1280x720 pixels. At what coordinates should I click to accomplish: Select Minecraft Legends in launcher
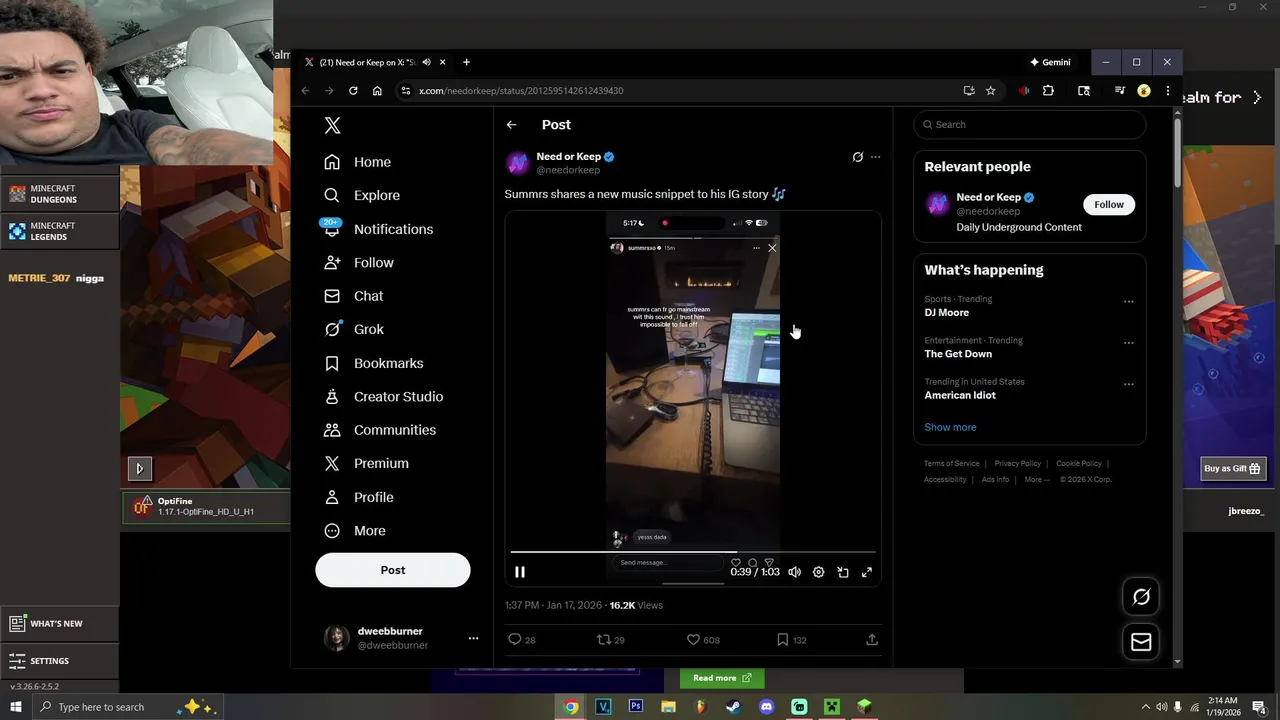[60, 231]
